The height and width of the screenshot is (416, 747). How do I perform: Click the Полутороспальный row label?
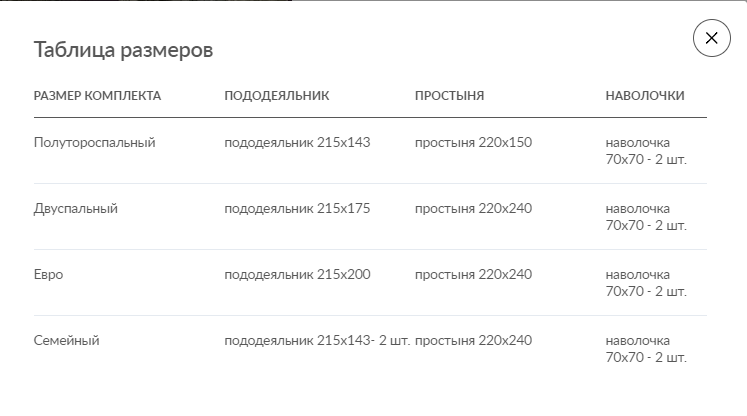(x=94, y=142)
